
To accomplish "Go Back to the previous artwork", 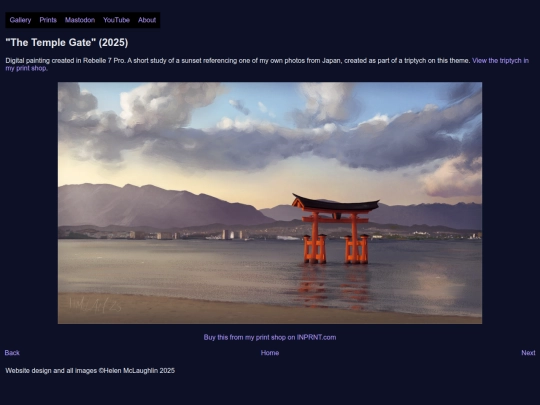I will coord(12,353).
